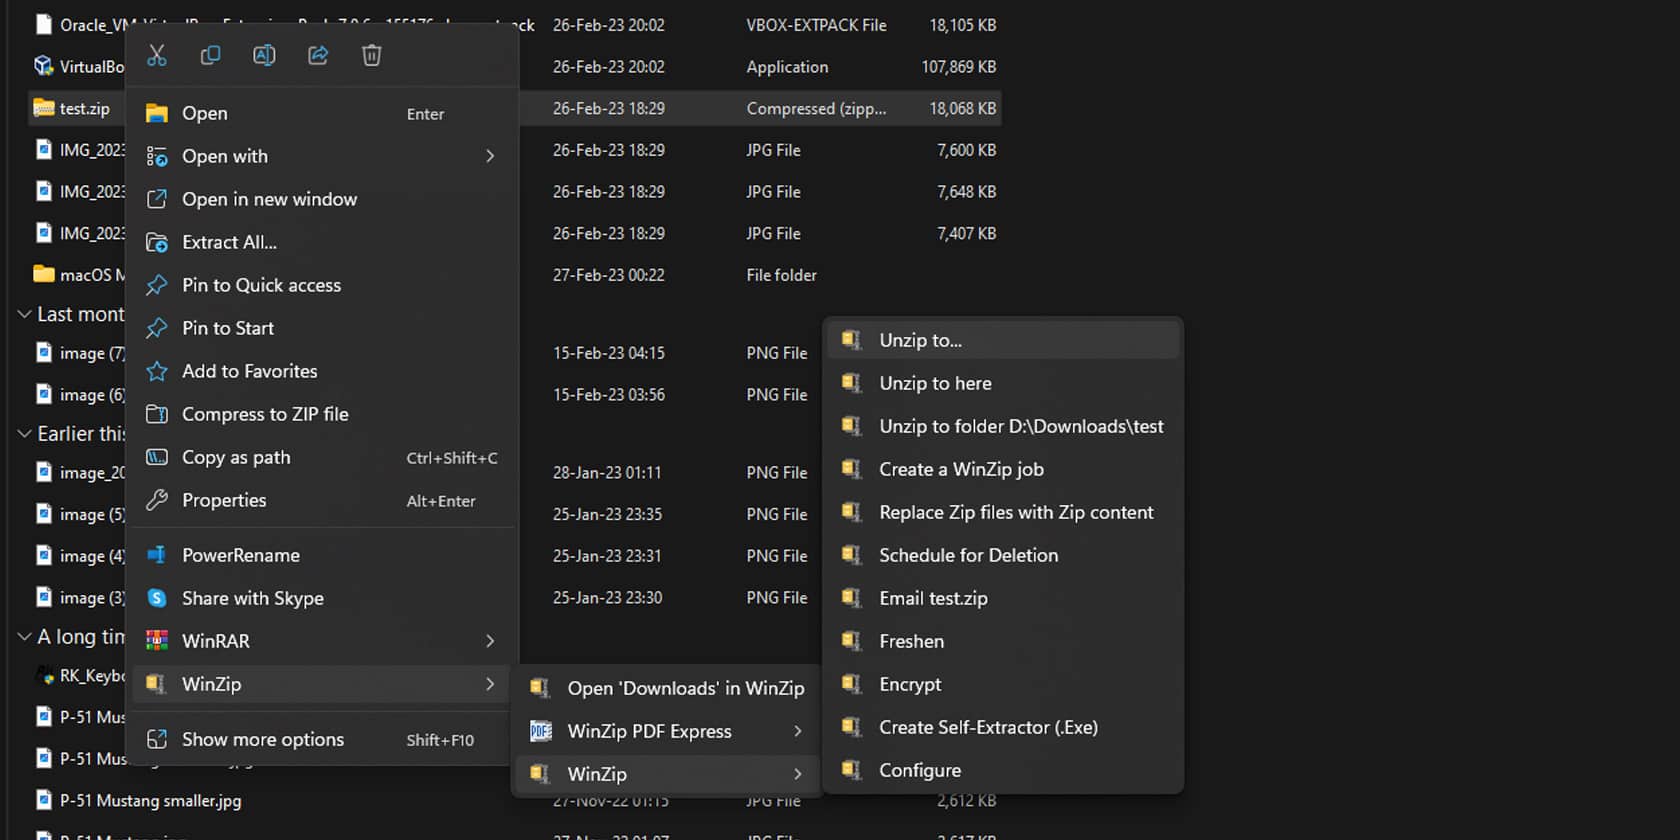Select Create Self-Extractor (.Exe)
Image resolution: width=1680 pixels, height=840 pixels.
pyautogui.click(x=1003, y=727)
